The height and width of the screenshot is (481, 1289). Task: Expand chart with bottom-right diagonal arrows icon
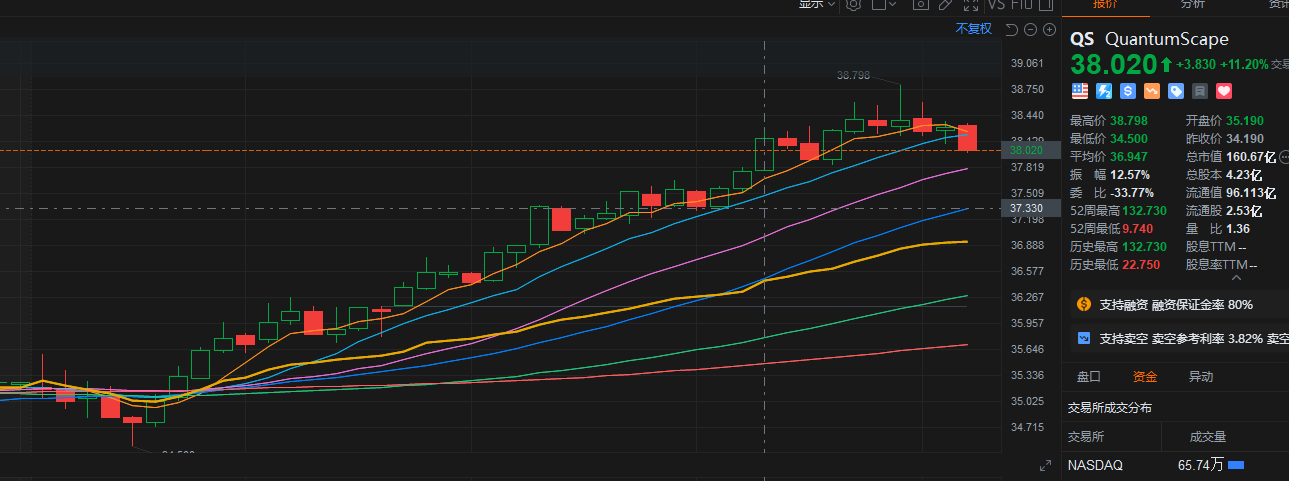click(1046, 465)
